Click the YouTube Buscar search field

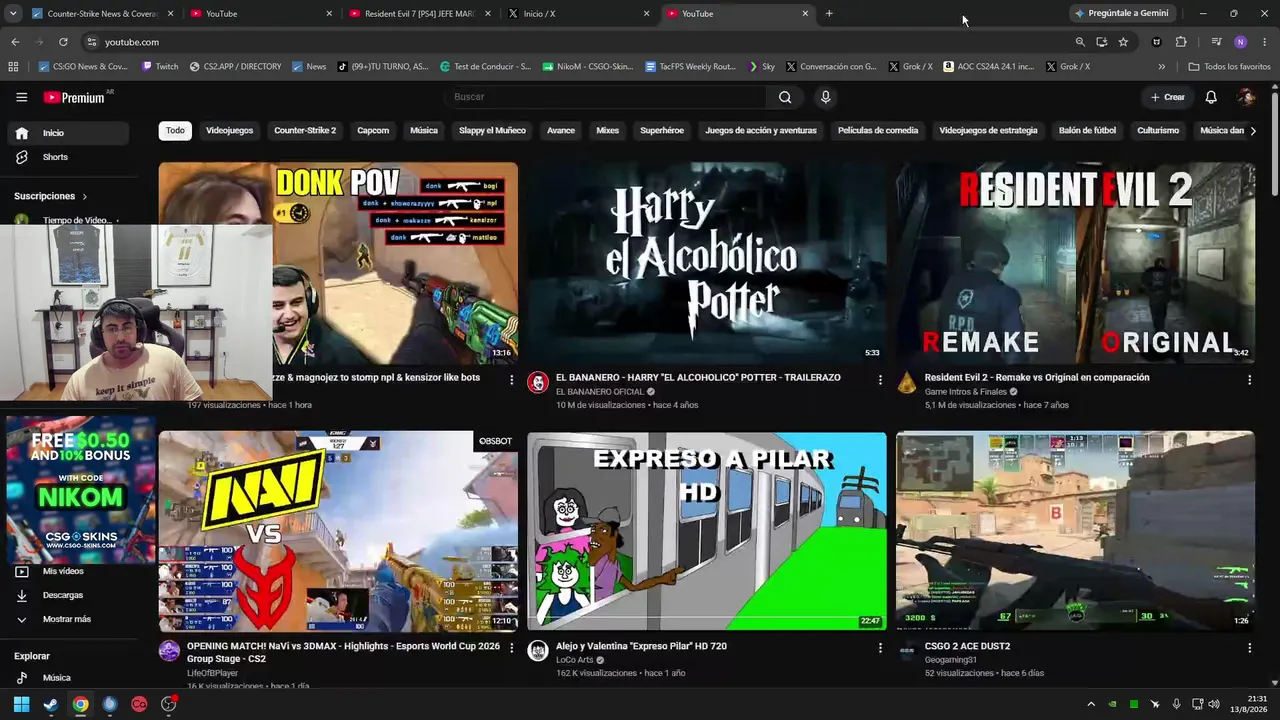click(606, 97)
